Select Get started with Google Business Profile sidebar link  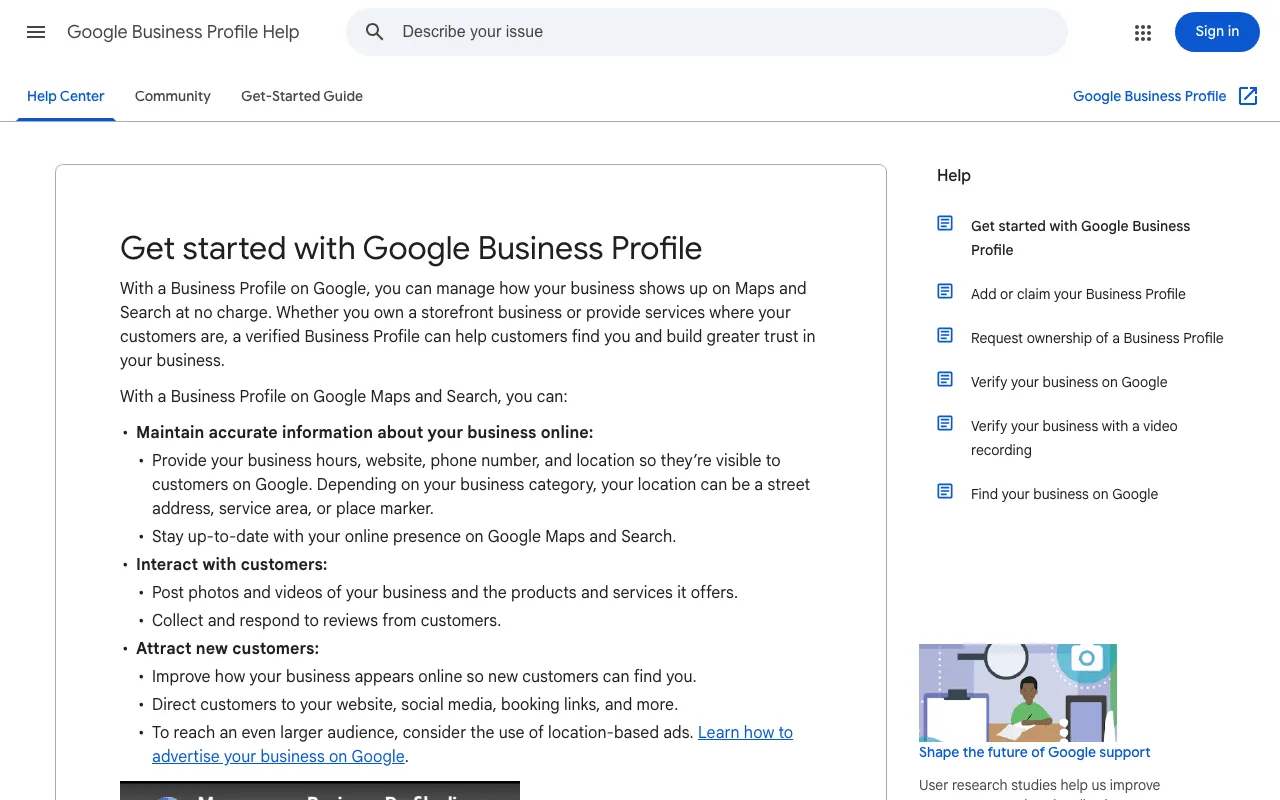pyautogui.click(x=1080, y=238)
